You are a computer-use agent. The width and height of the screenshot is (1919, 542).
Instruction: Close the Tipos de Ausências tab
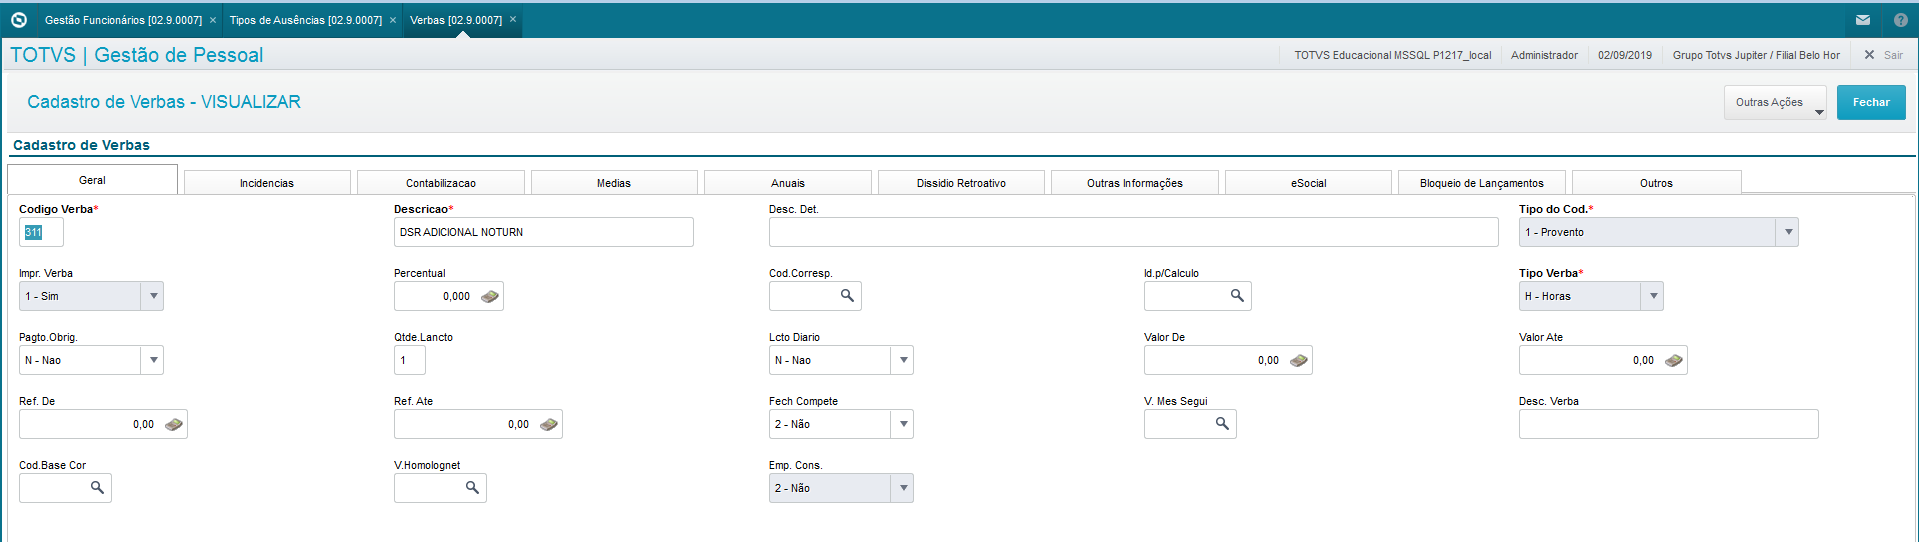click(393, 20)
